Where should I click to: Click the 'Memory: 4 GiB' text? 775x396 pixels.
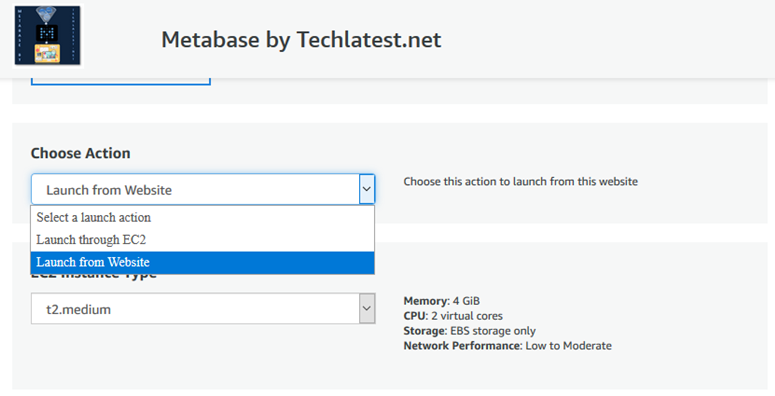coord(441,301)
